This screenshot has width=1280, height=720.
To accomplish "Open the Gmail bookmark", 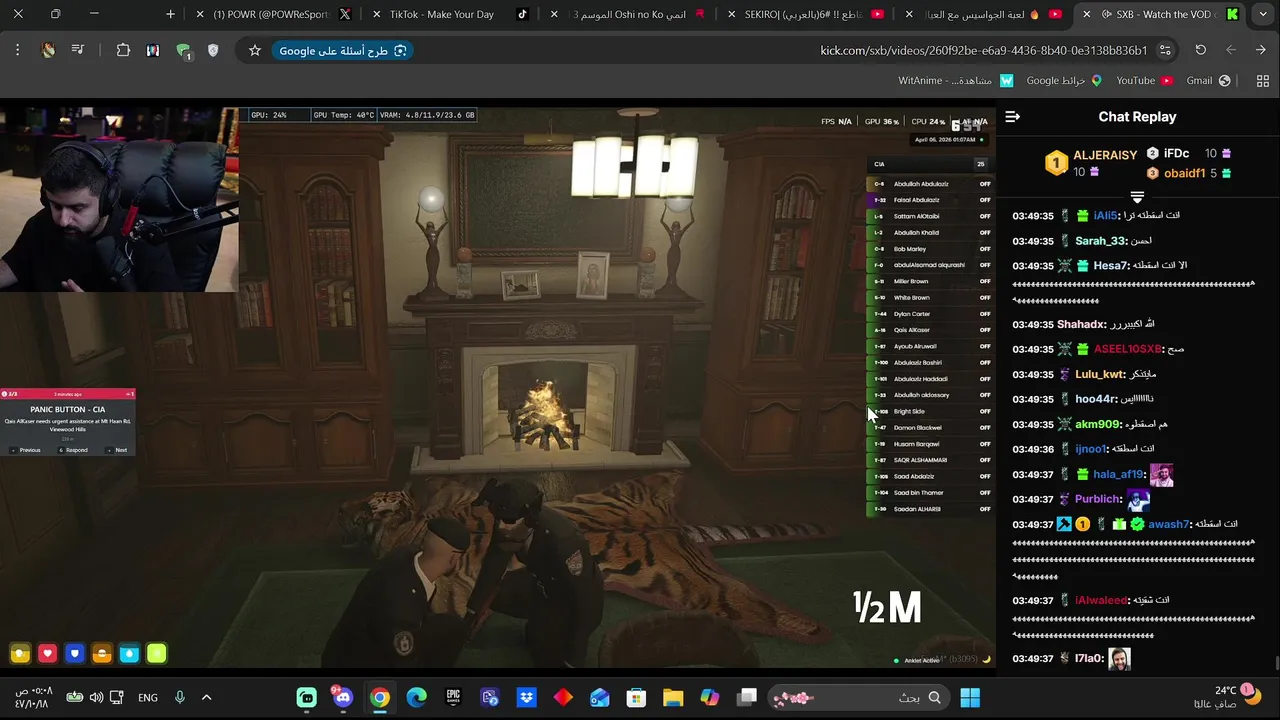I will coord(1208,81).
